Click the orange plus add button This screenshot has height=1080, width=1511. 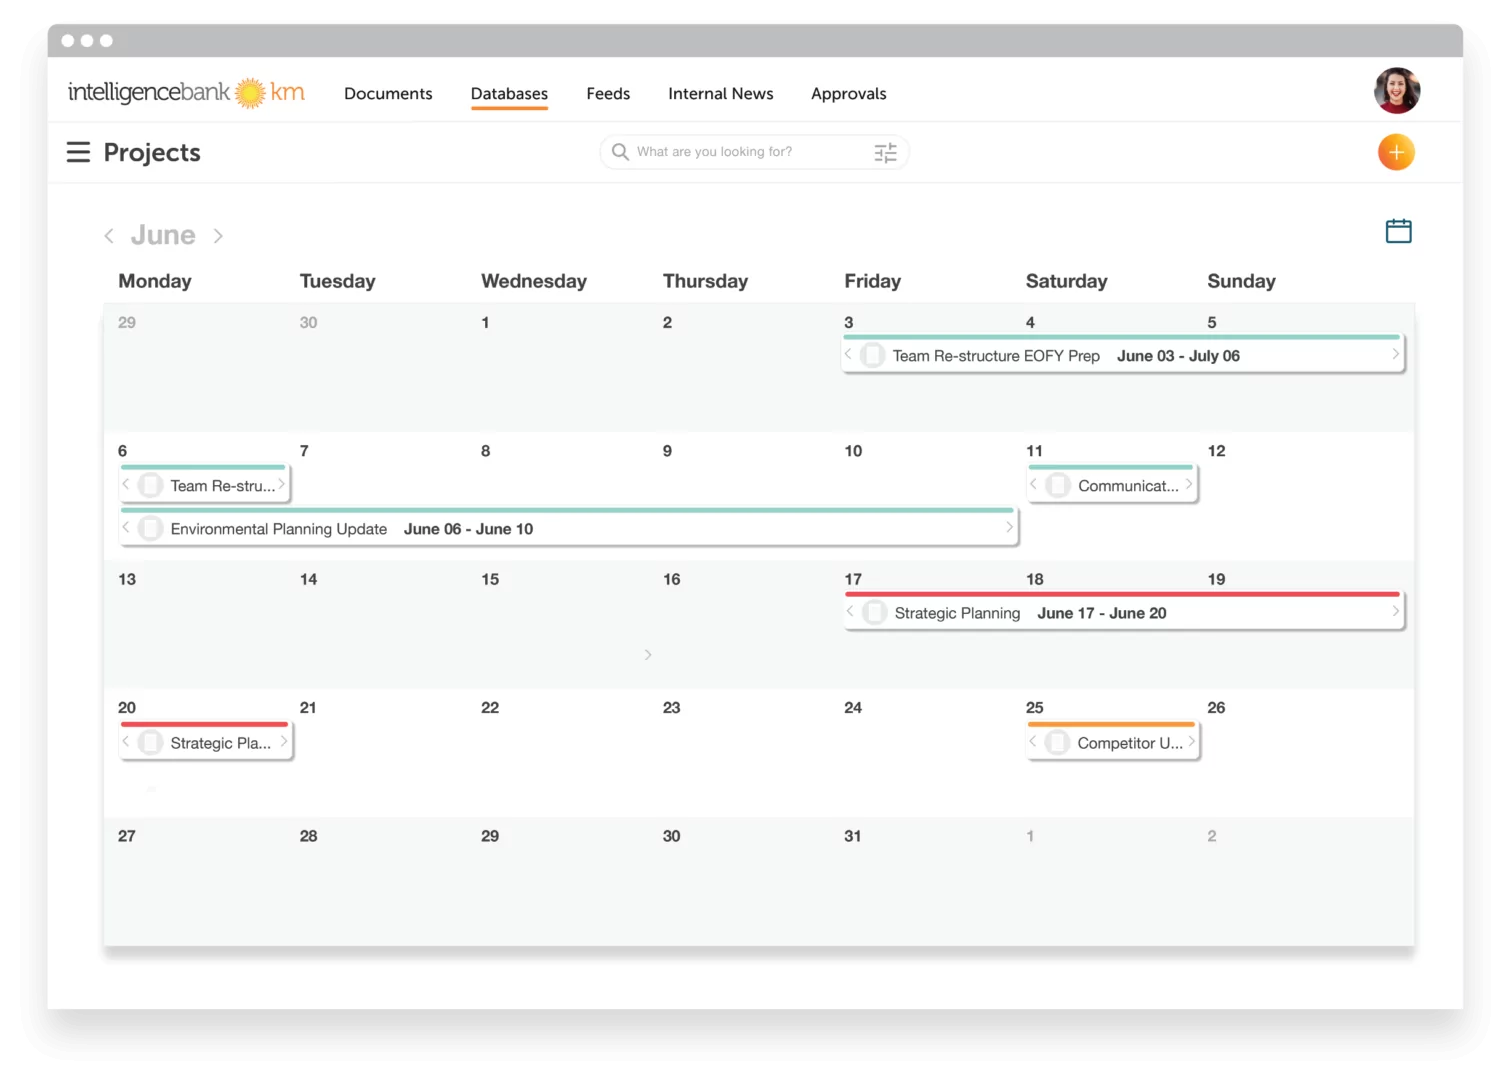1396,152
